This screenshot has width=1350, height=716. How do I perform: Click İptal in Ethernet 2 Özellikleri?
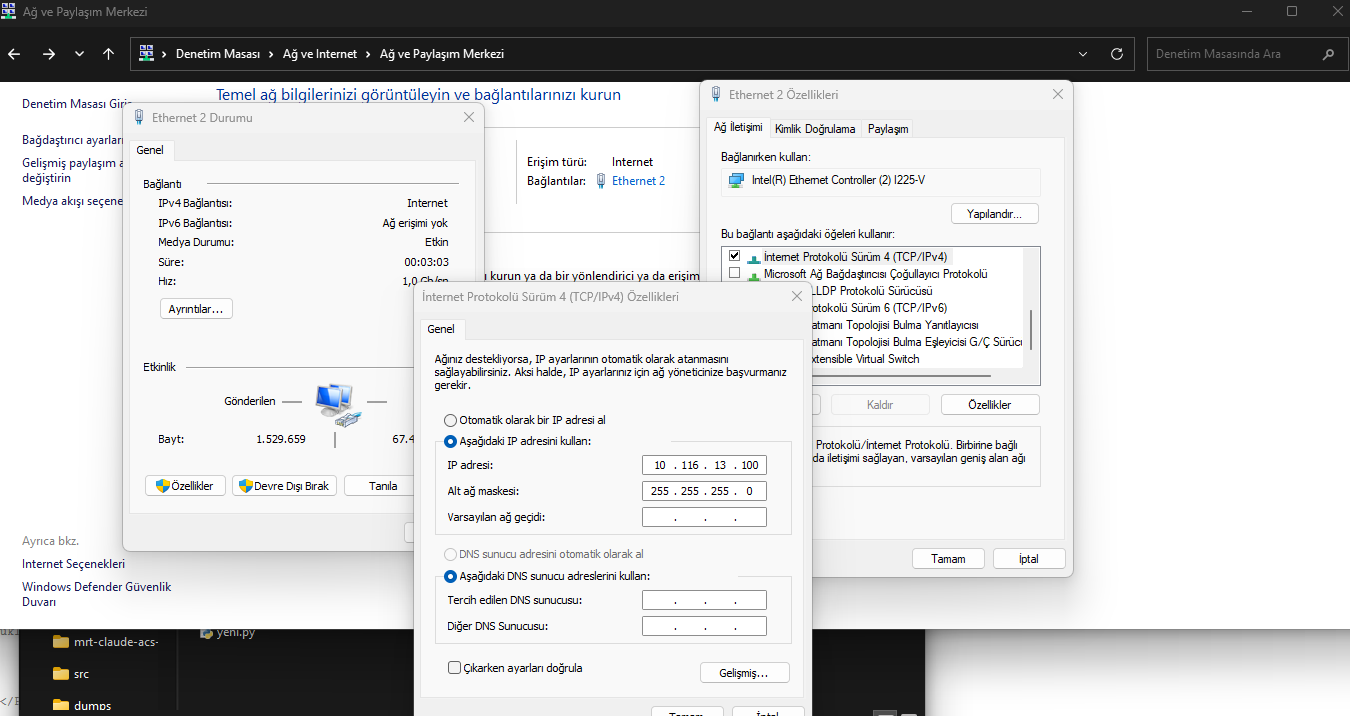coord(1029,559)
